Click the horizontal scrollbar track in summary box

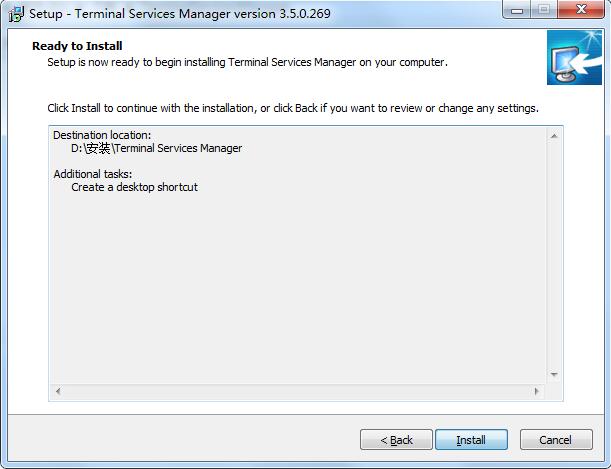coord(298,391)
